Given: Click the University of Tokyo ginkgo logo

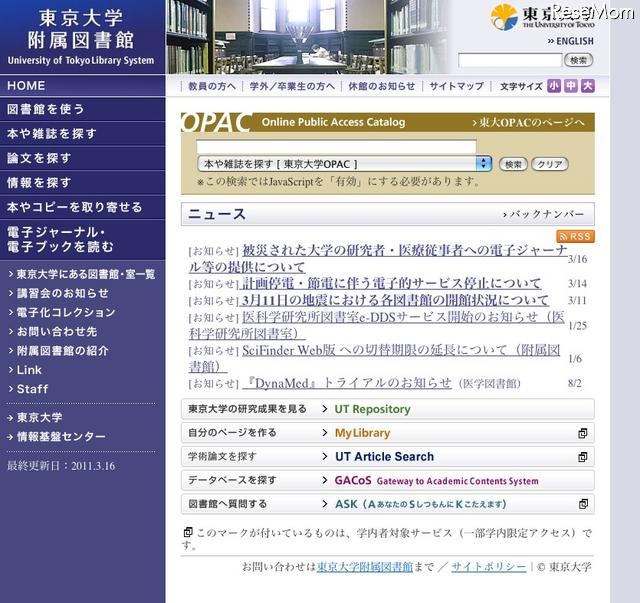Looking at the screenshot, I should pyautogui.click(x=504, y=17).
